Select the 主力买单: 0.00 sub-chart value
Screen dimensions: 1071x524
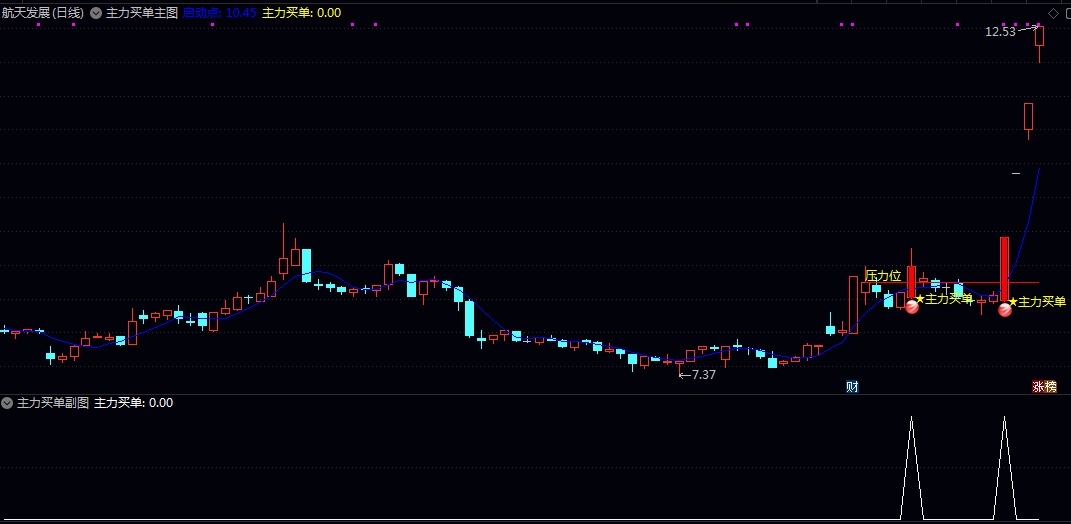tap(133, 403)
